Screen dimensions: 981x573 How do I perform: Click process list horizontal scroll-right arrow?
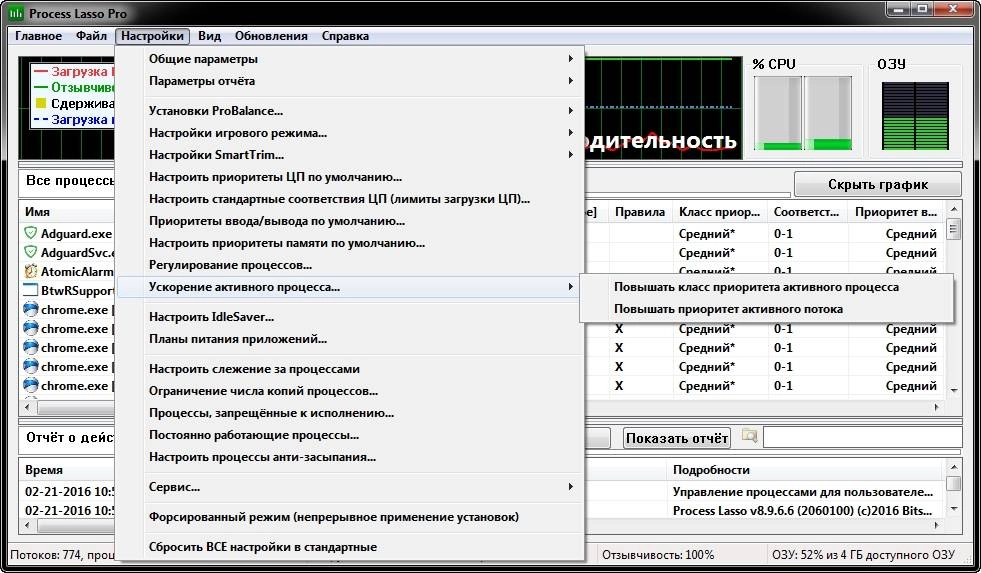(x=937, y=407)
